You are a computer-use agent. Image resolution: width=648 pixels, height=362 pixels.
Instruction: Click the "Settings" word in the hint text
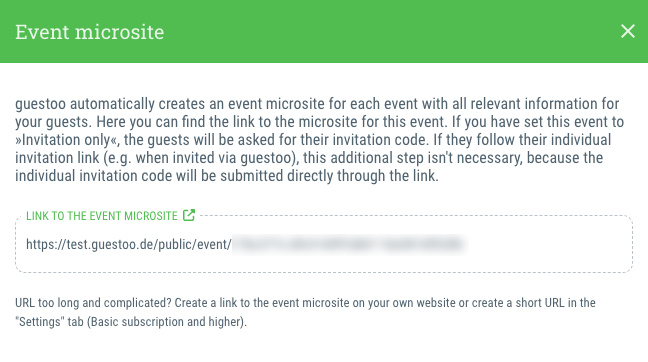tap(40, 322)
